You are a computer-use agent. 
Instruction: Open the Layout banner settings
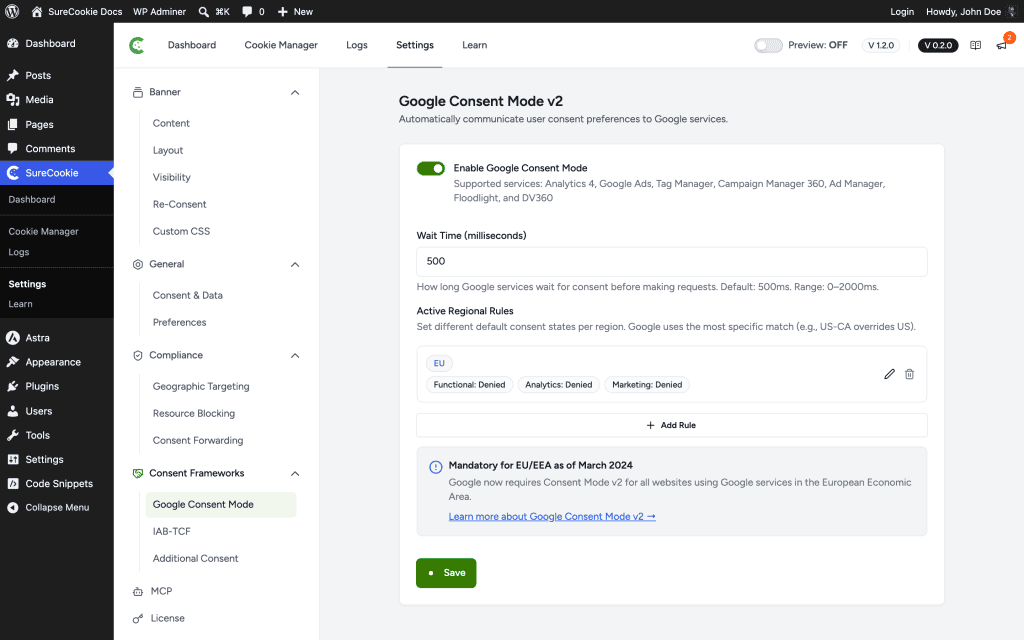(168, 150)
